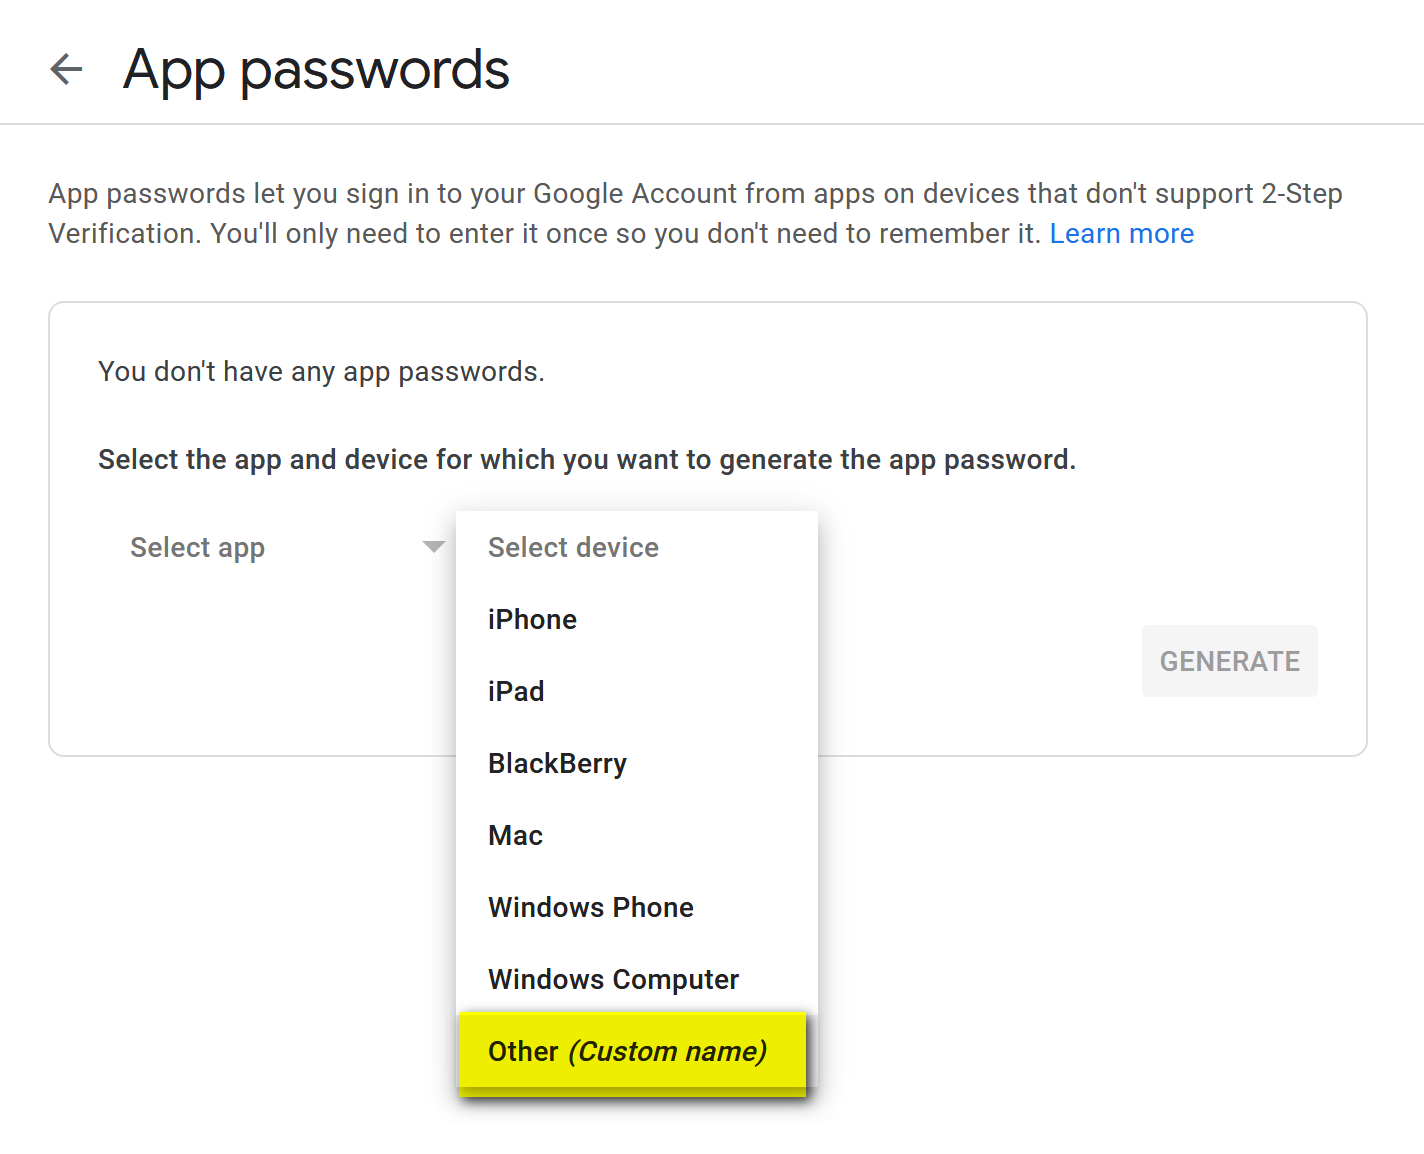Open the Select app dropdown
Screen dimensions: 1424x1154
pos(198,548)
